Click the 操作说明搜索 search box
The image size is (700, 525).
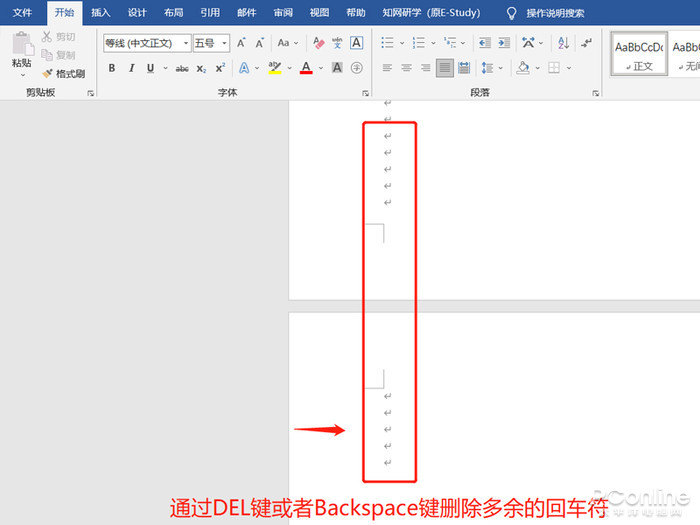pos(555,13)
